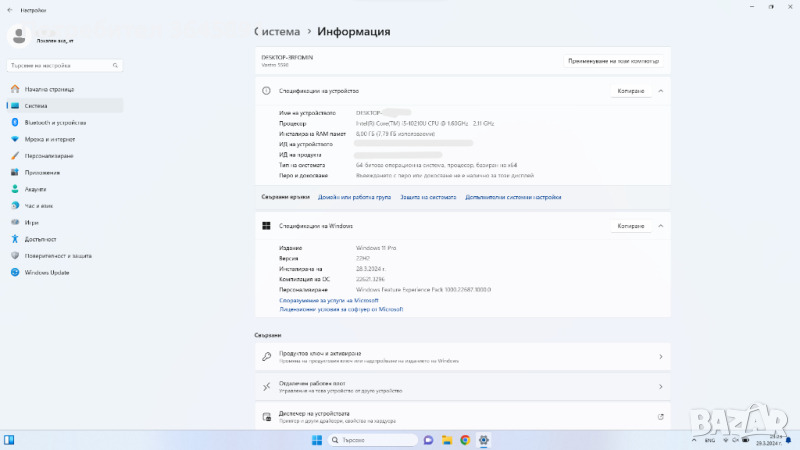Click the rename this computer button
Image resolution: width=800 pixels, height=450 pixels.
point(614,61)
